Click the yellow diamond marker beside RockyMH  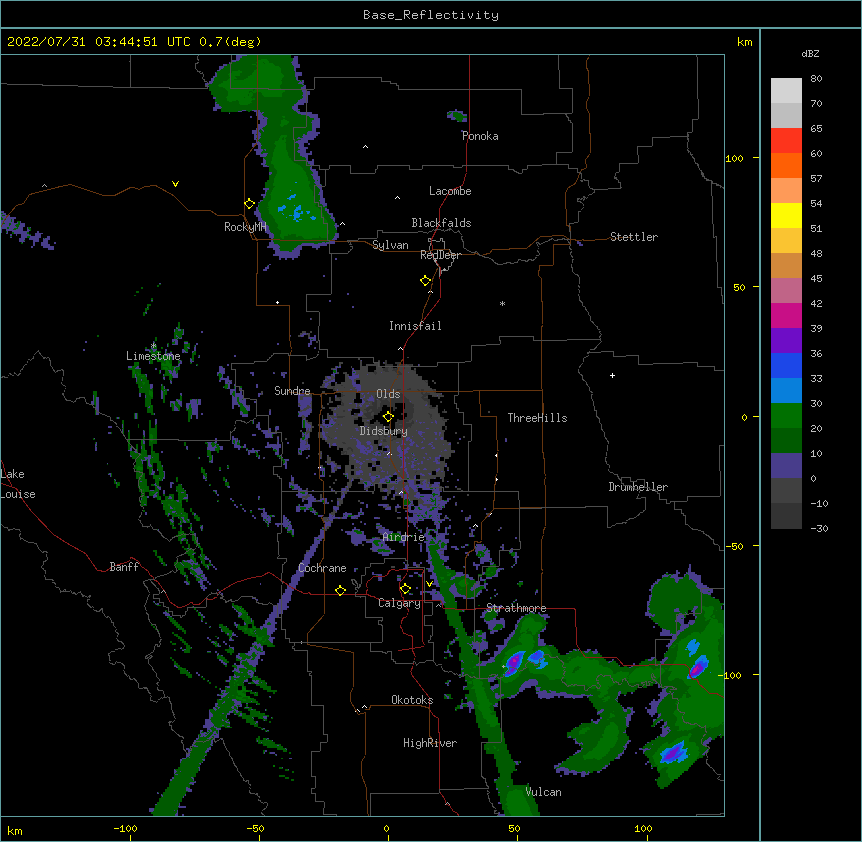coord(249,204)
